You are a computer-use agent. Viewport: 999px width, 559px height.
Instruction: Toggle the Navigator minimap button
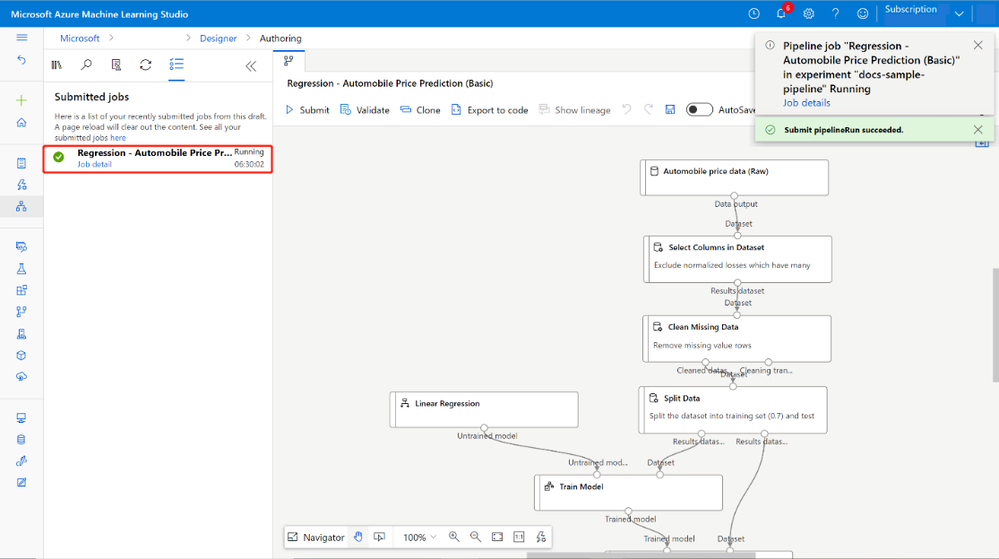tap(316, 537)
